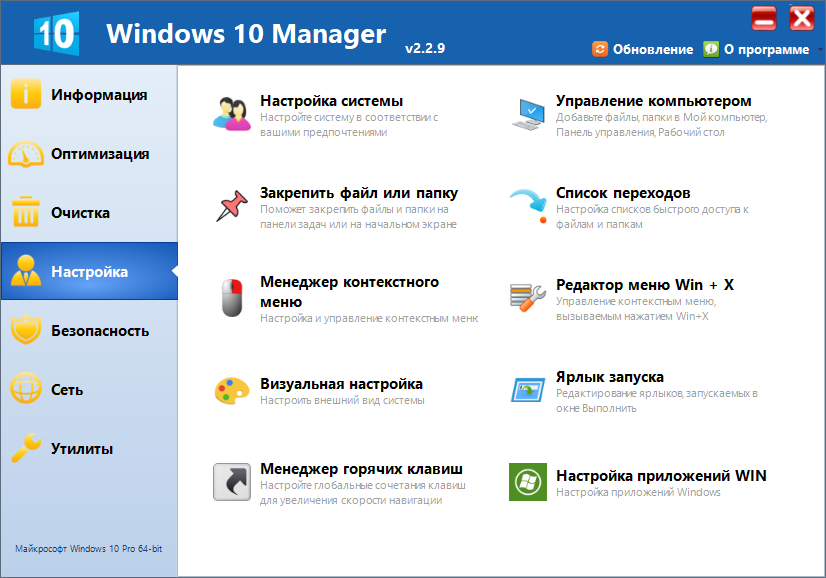Open the Информация tab
This screenshot has height=578, width=826.
89,95
